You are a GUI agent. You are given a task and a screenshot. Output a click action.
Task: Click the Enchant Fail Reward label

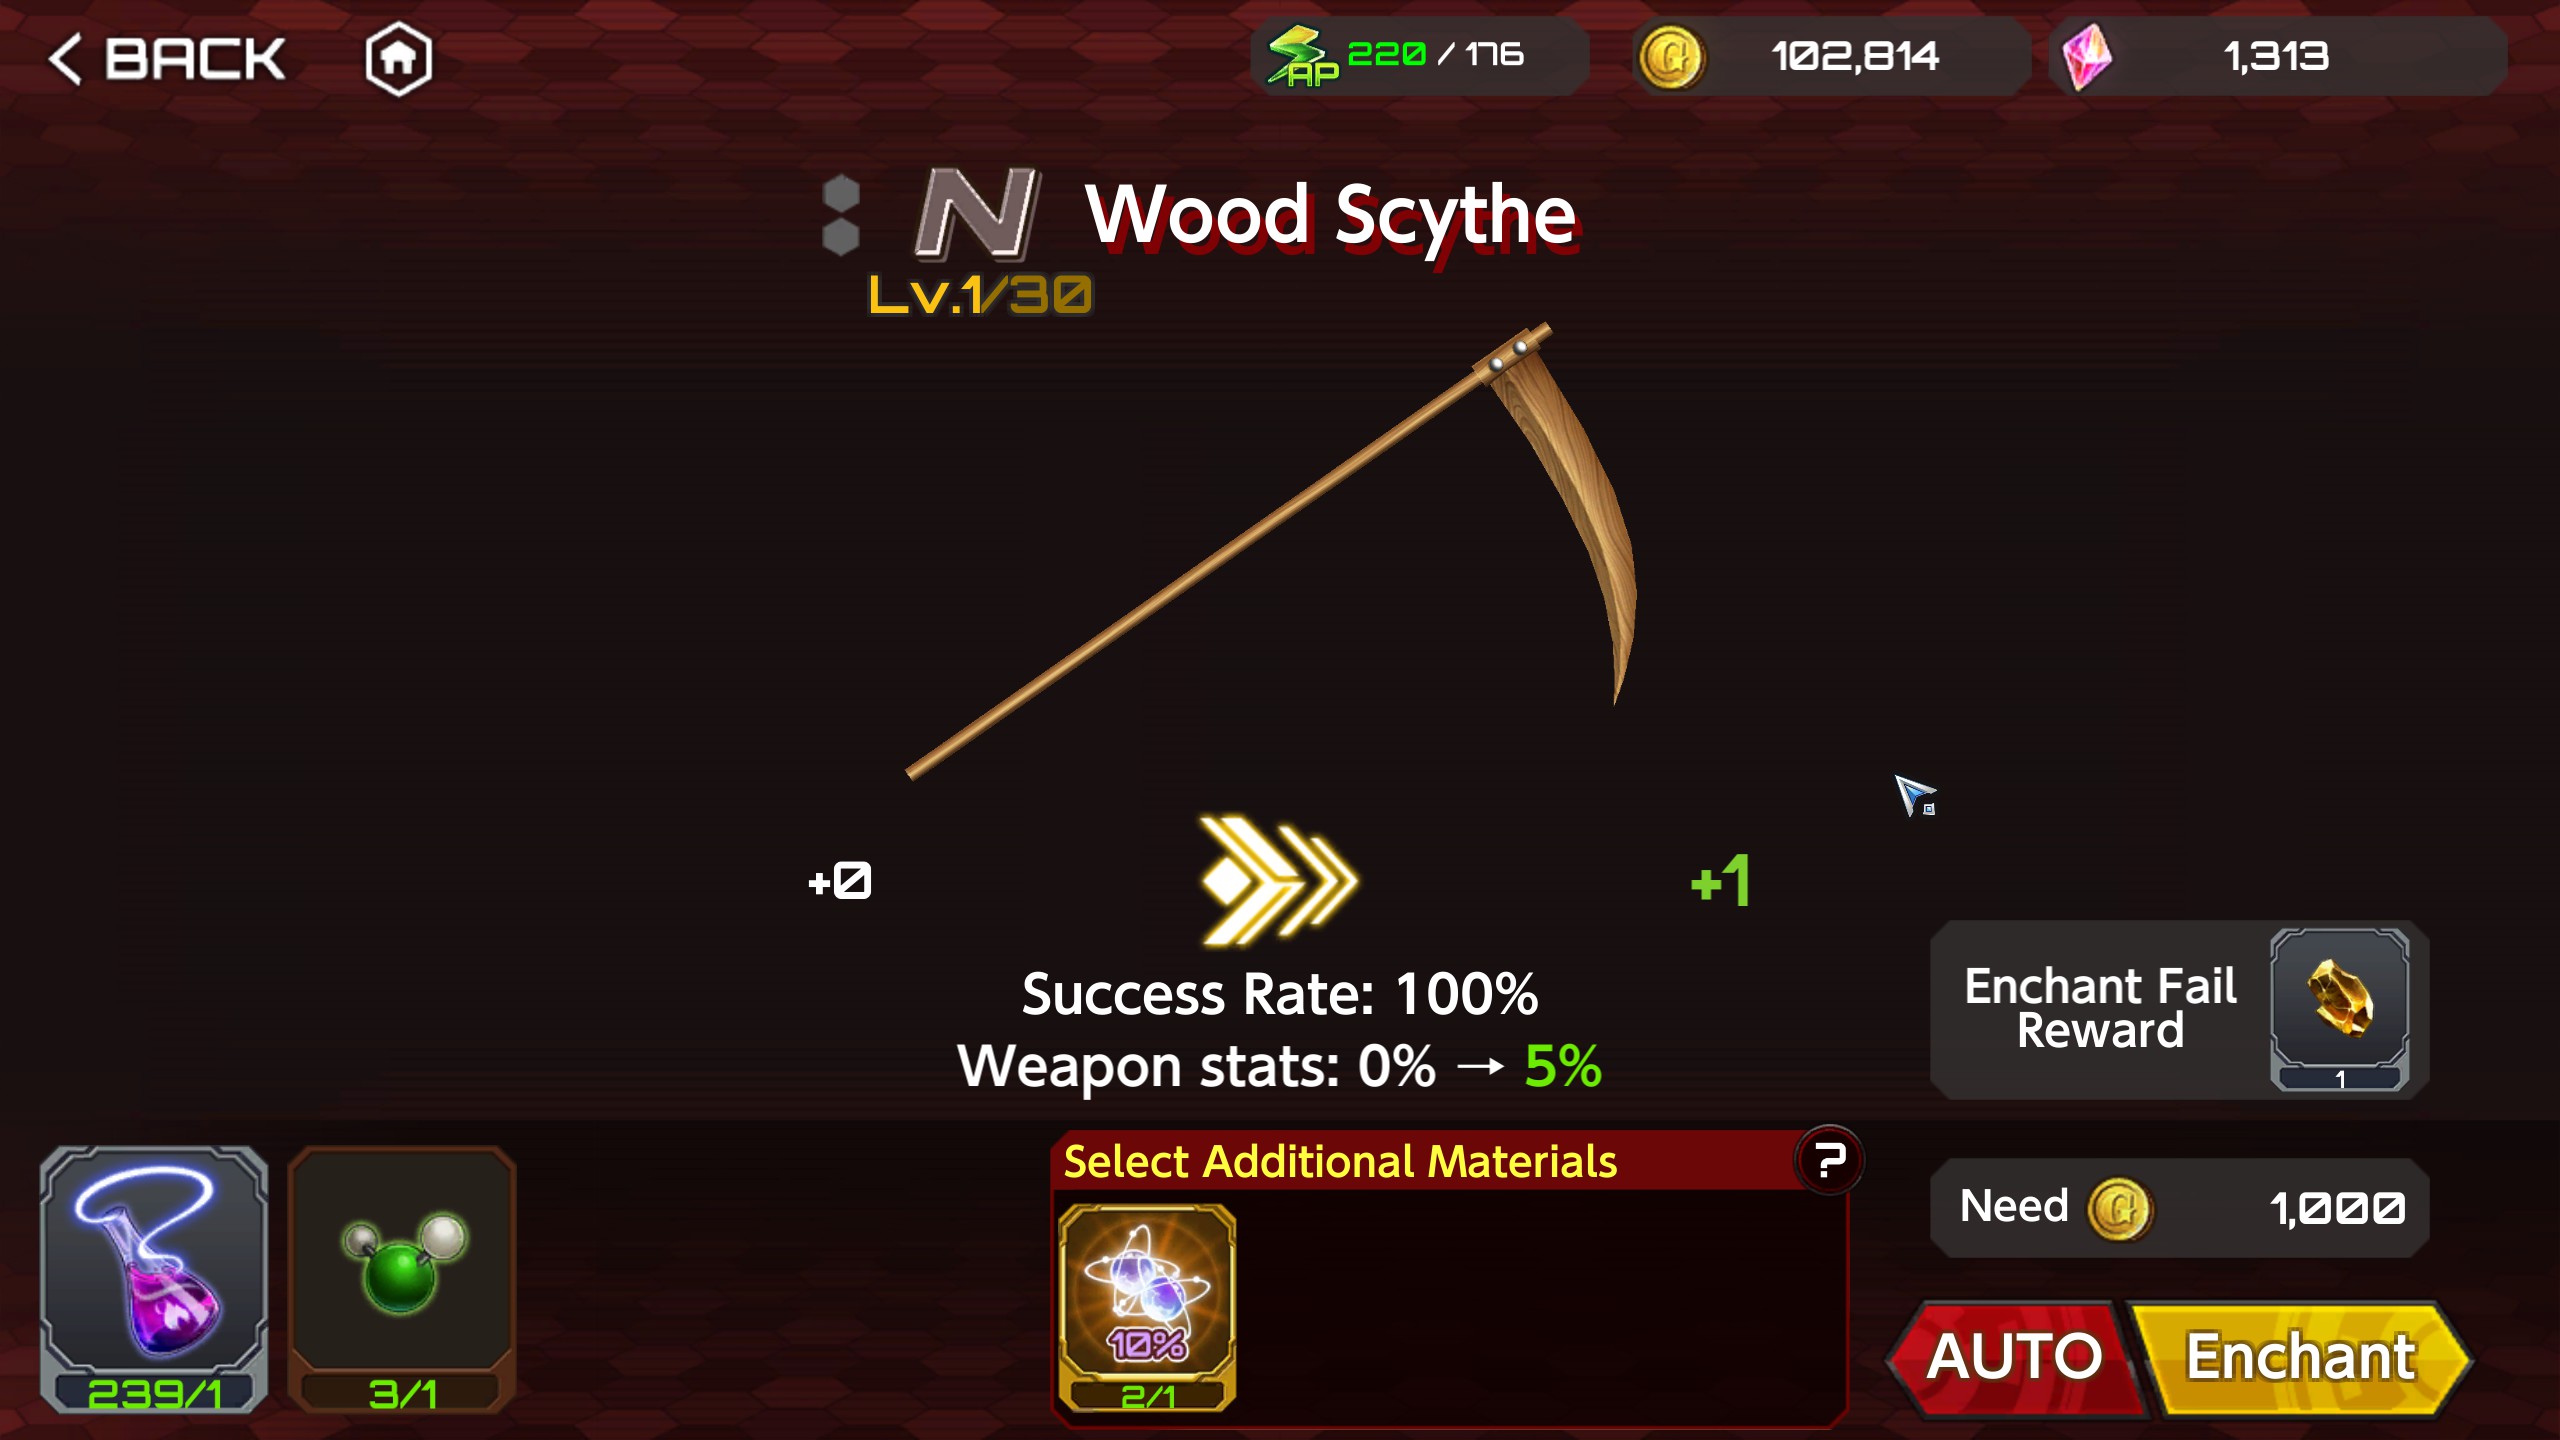(2100, 1008)
